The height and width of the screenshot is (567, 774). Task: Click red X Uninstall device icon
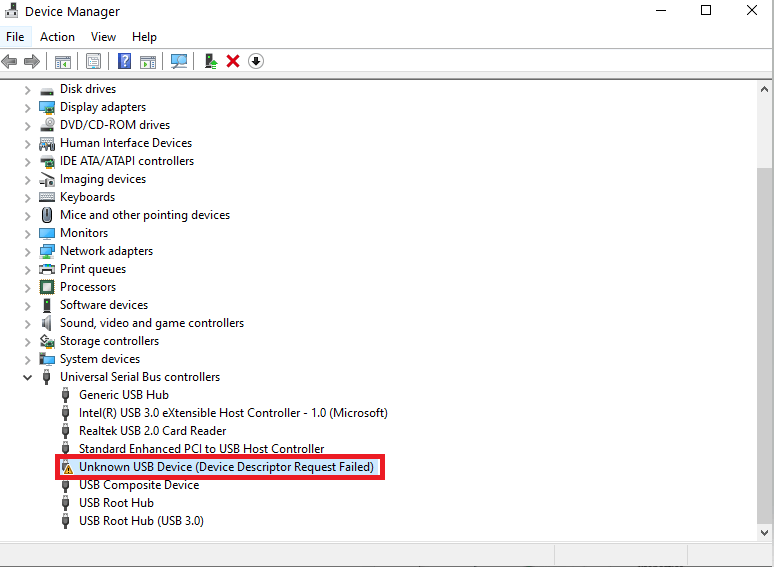[233, 61]
